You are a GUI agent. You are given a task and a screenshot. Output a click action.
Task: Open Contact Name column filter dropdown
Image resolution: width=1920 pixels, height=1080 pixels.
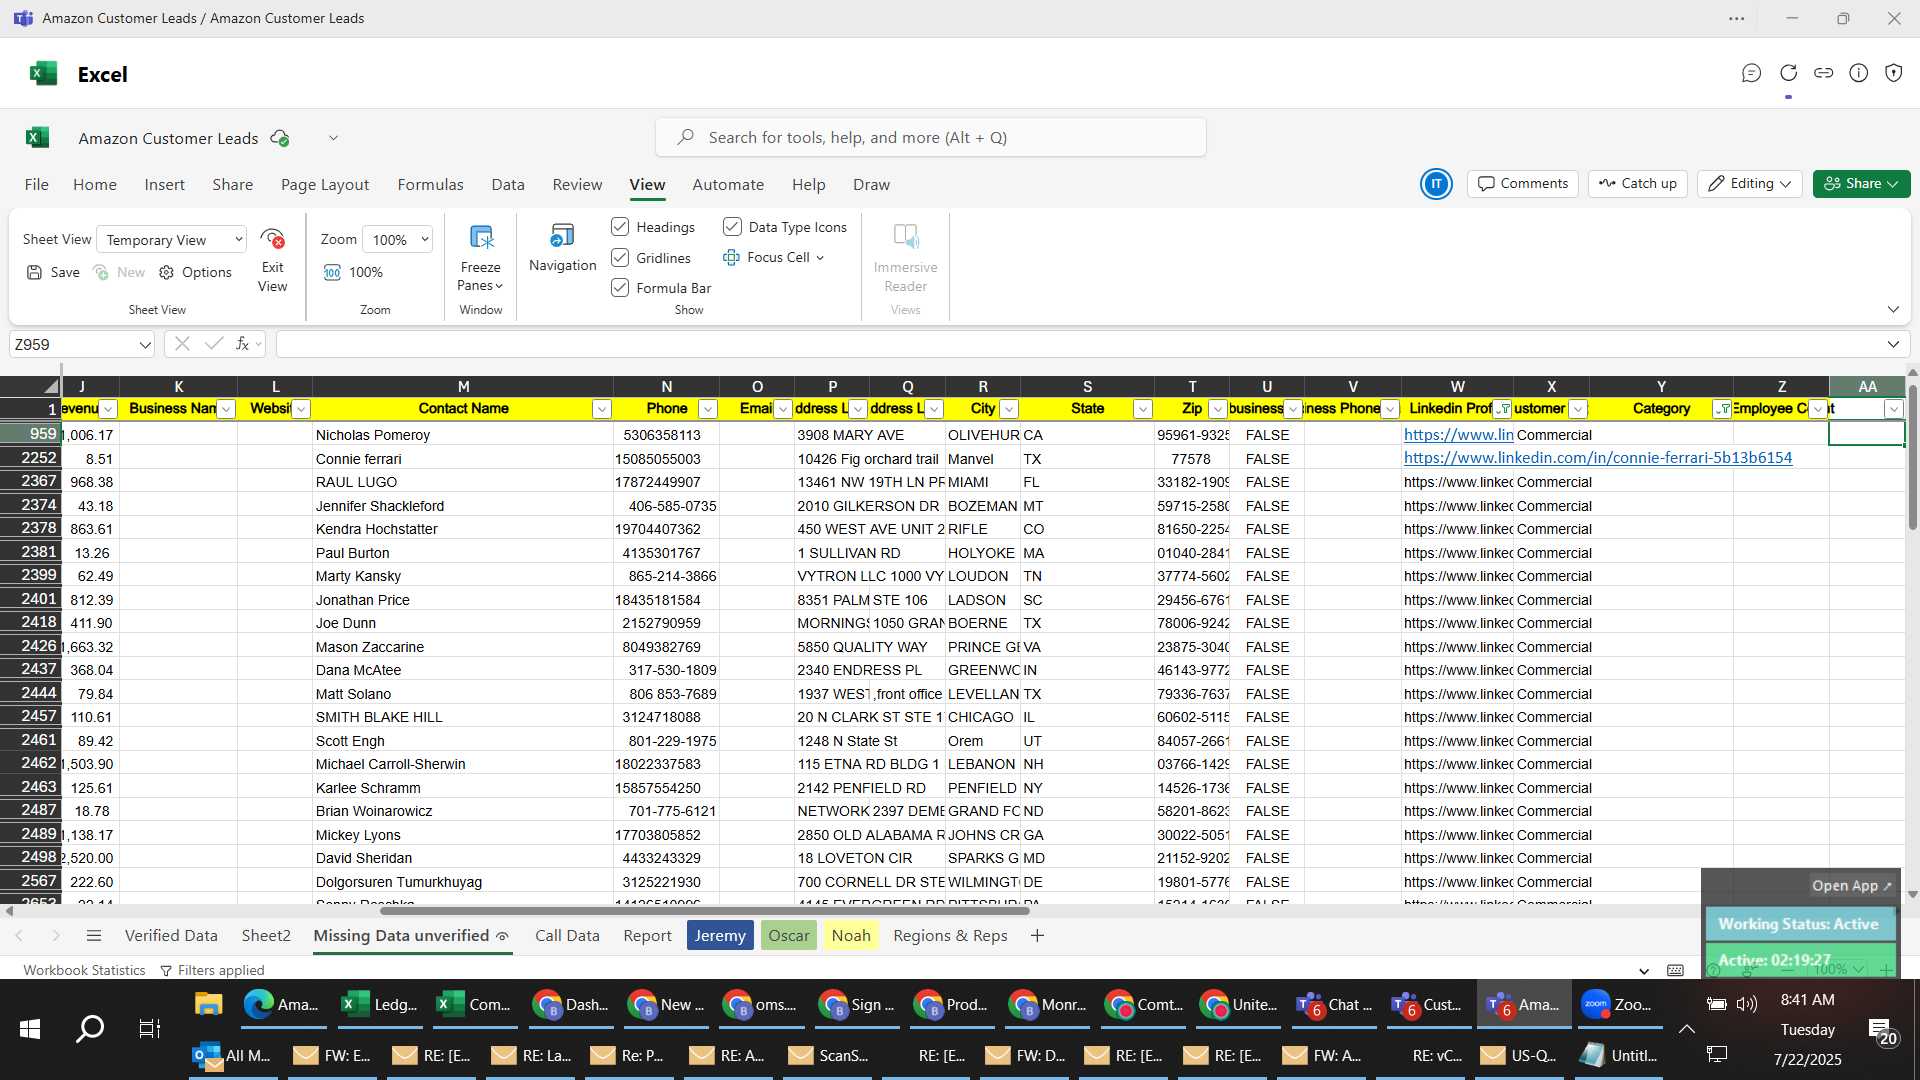[601, 409]
